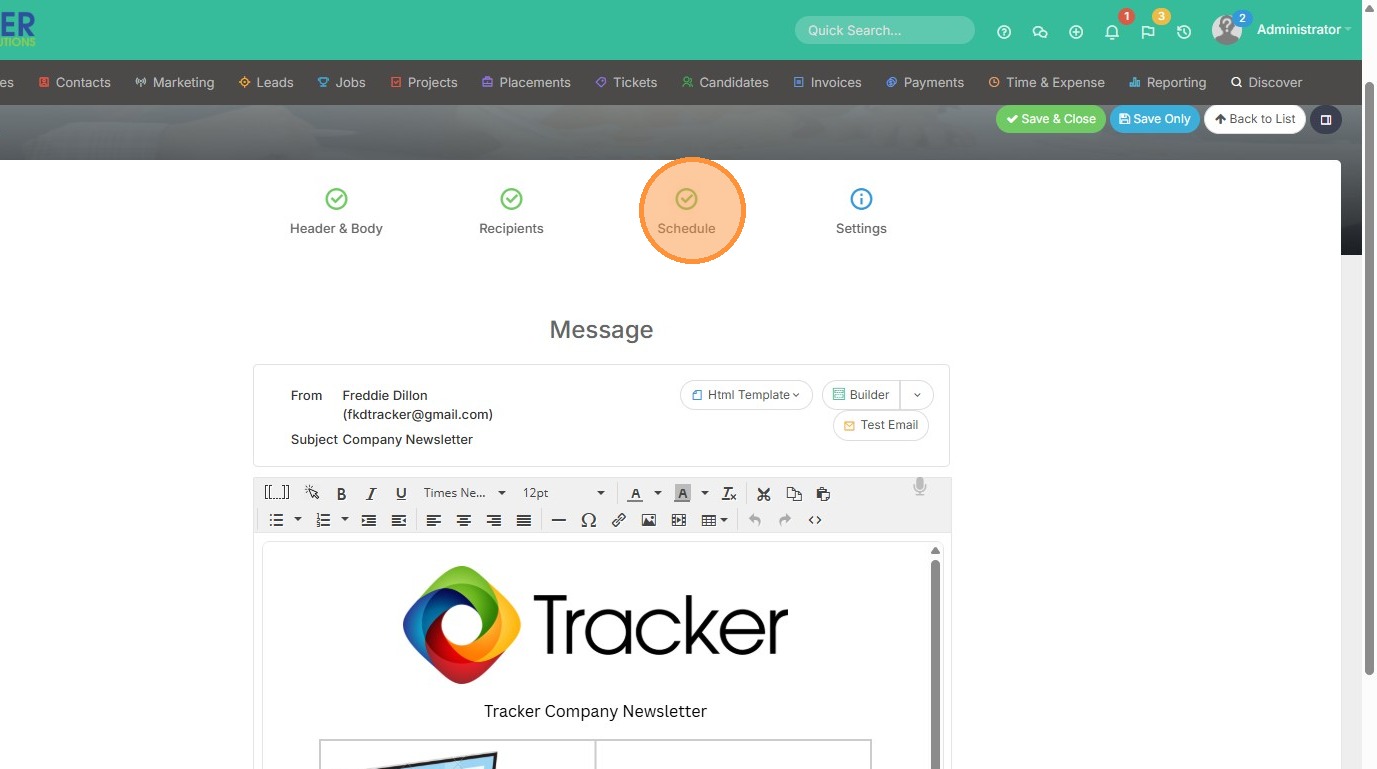
Task: Open the notifications bell
Action: tap(1112, 32)
